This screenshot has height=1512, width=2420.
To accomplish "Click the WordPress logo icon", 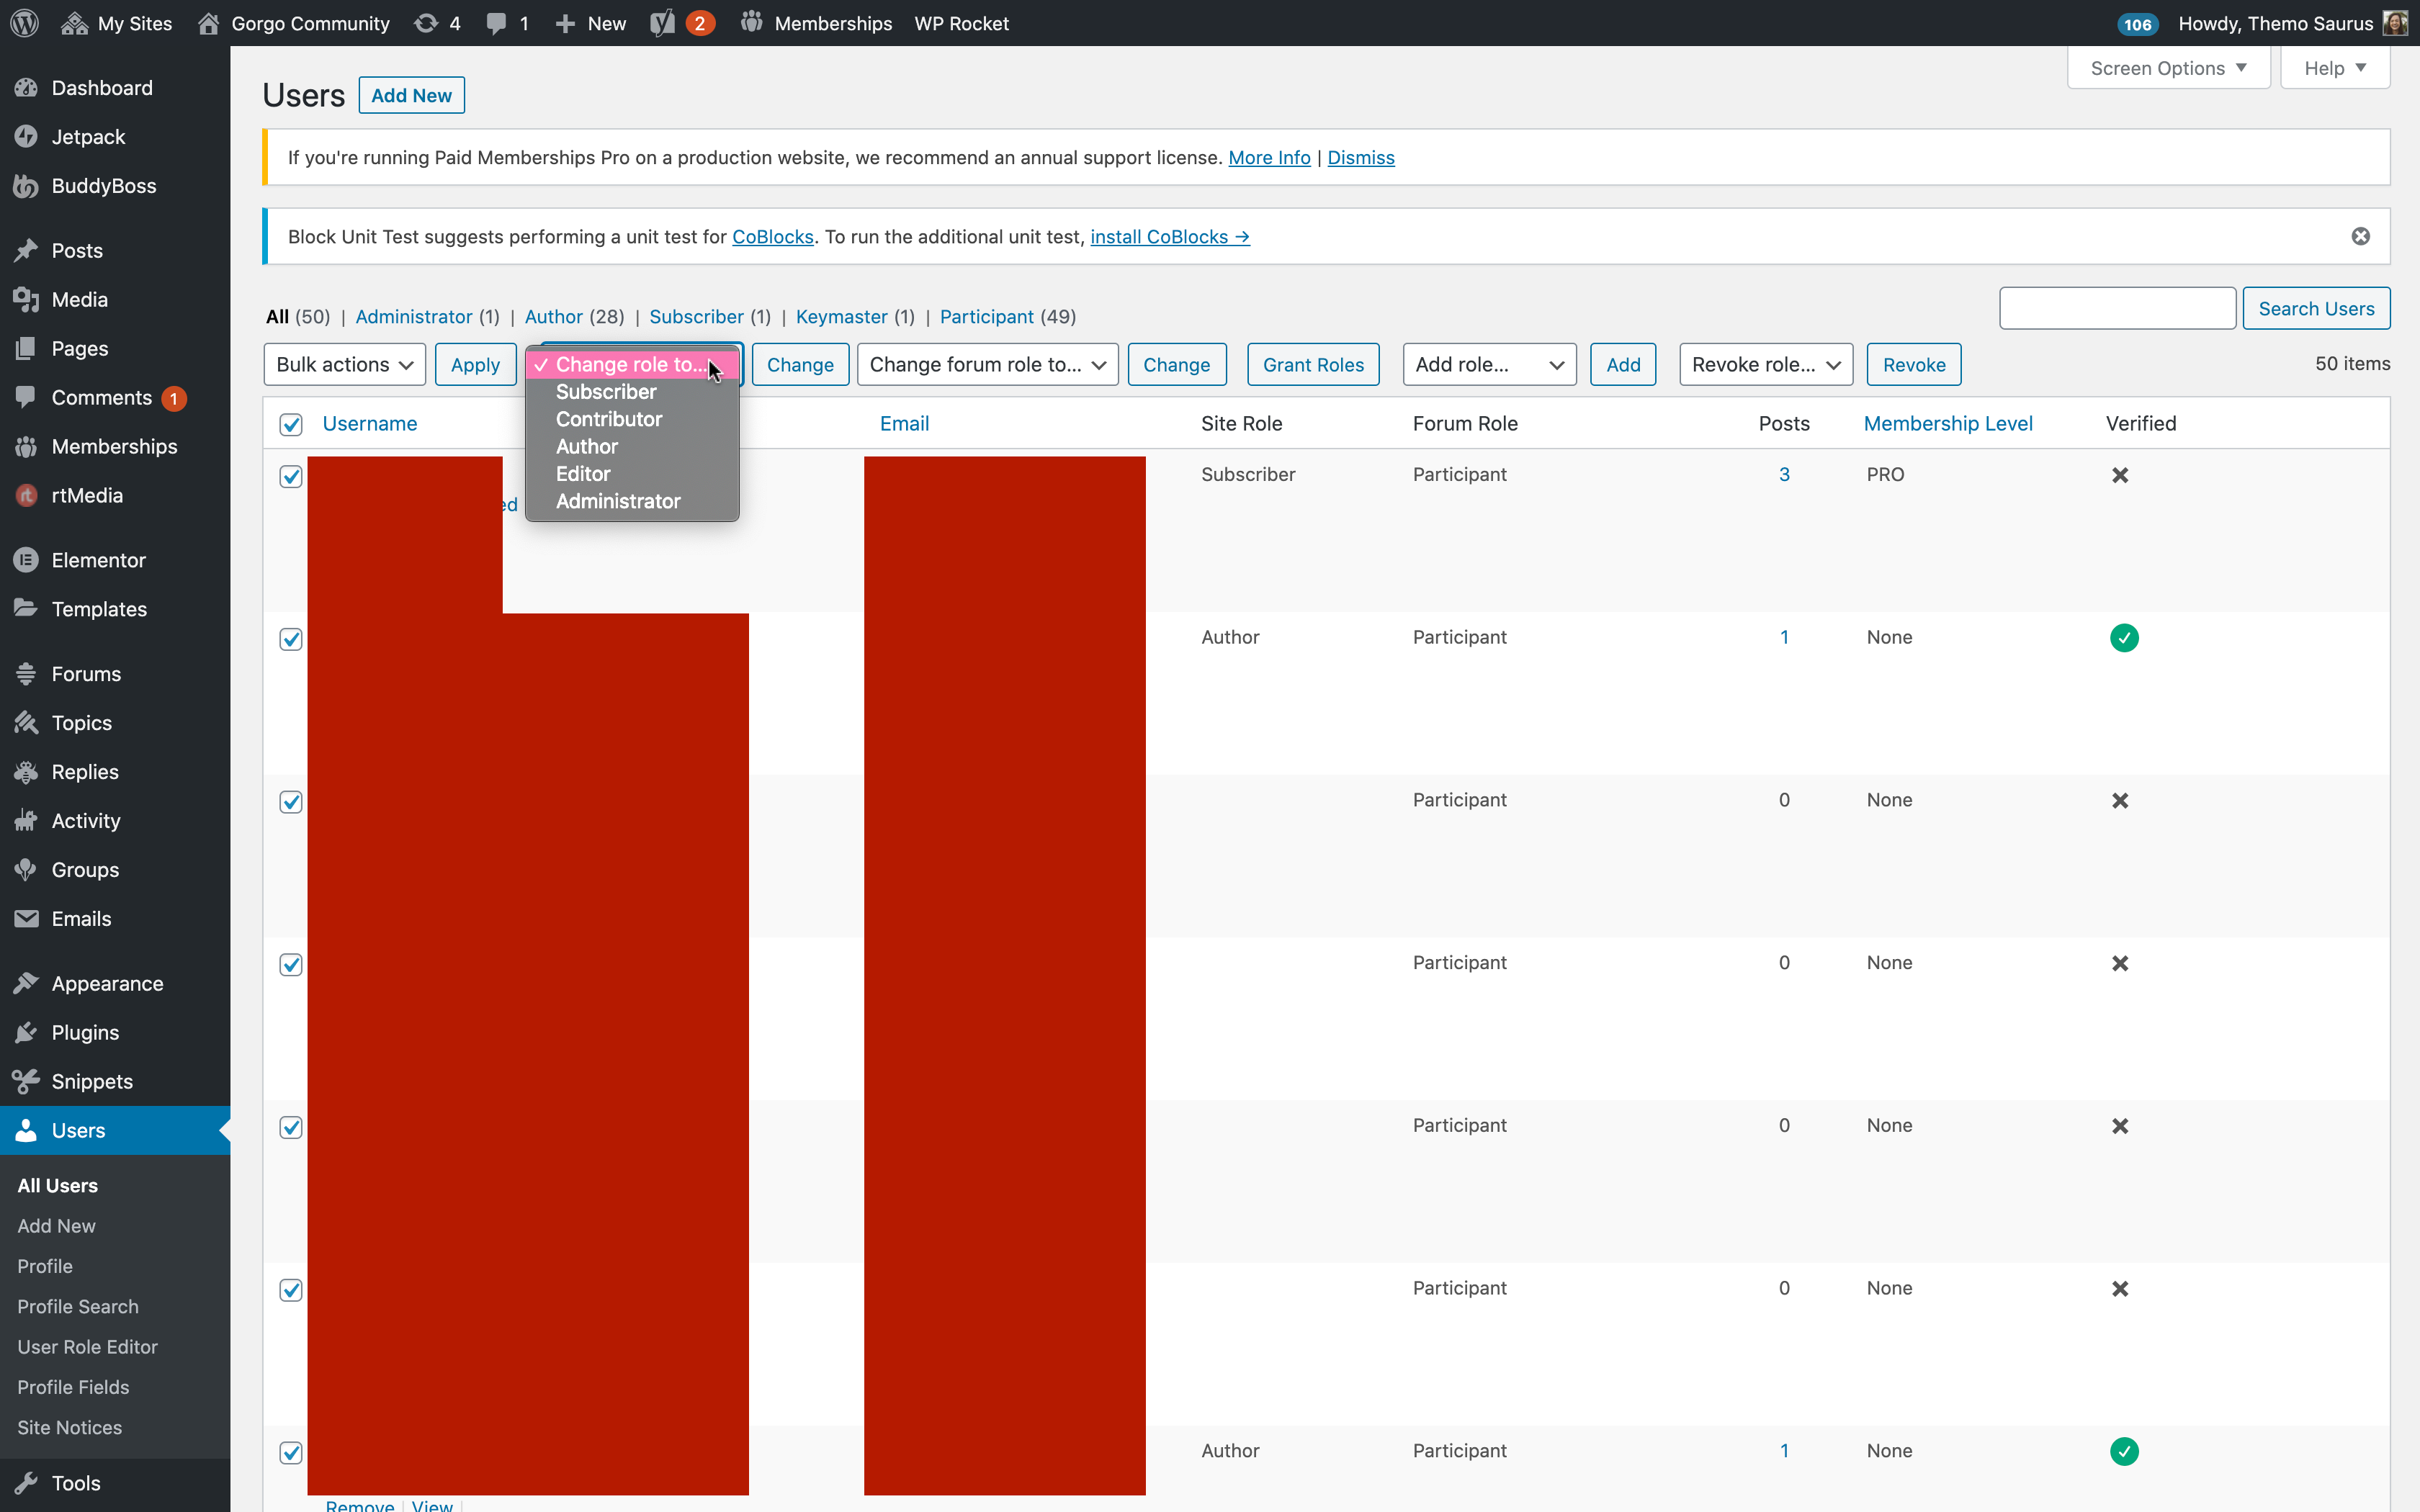I will (x=24, y=23).
